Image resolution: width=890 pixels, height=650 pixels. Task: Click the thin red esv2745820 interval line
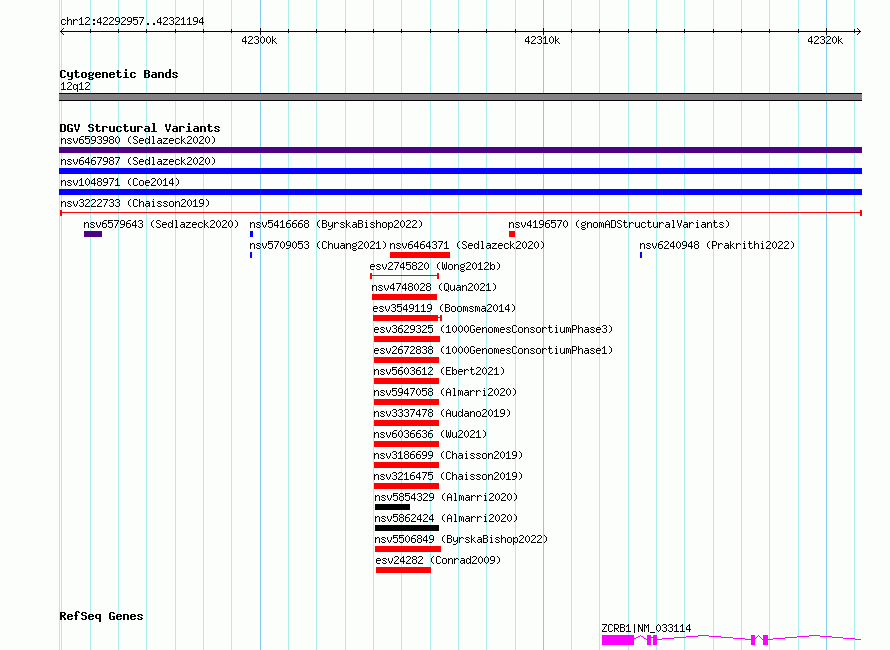coord(404,276)
